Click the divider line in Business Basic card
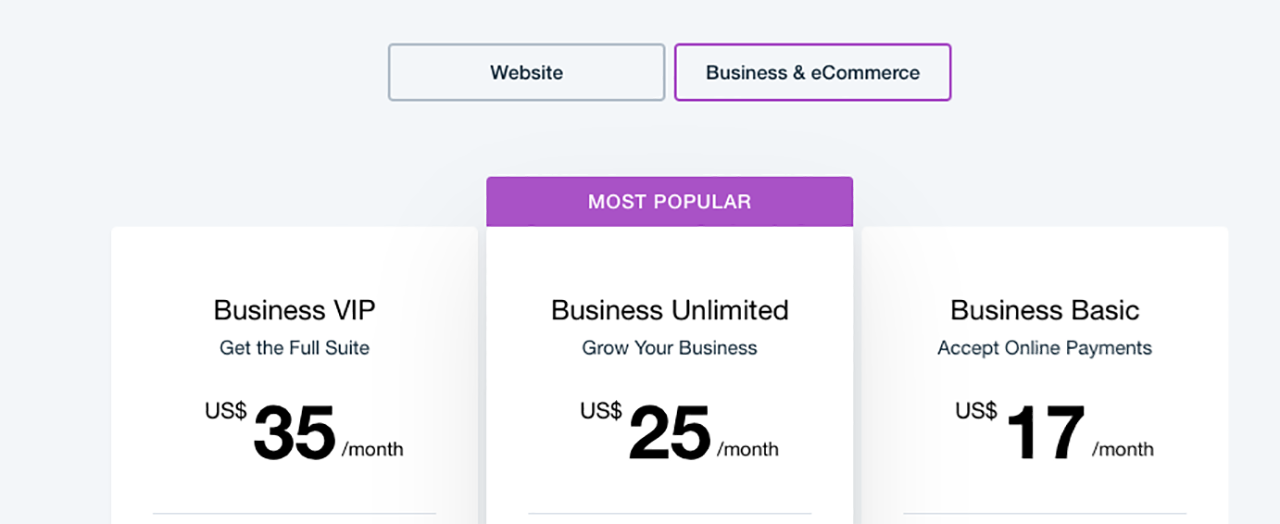 pyautogui.click(x=1044, y=514)
